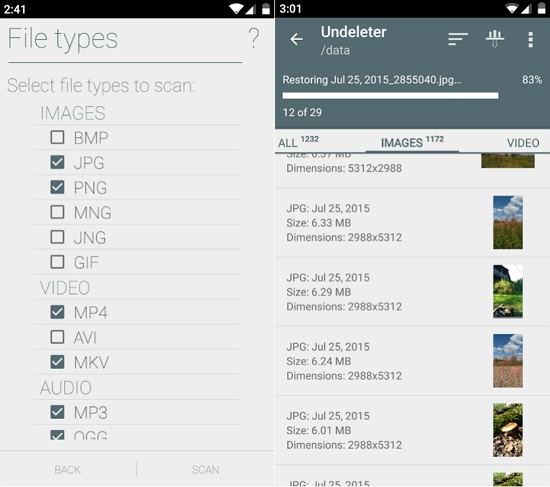Tap the BACK button

(x=67, y=469)
